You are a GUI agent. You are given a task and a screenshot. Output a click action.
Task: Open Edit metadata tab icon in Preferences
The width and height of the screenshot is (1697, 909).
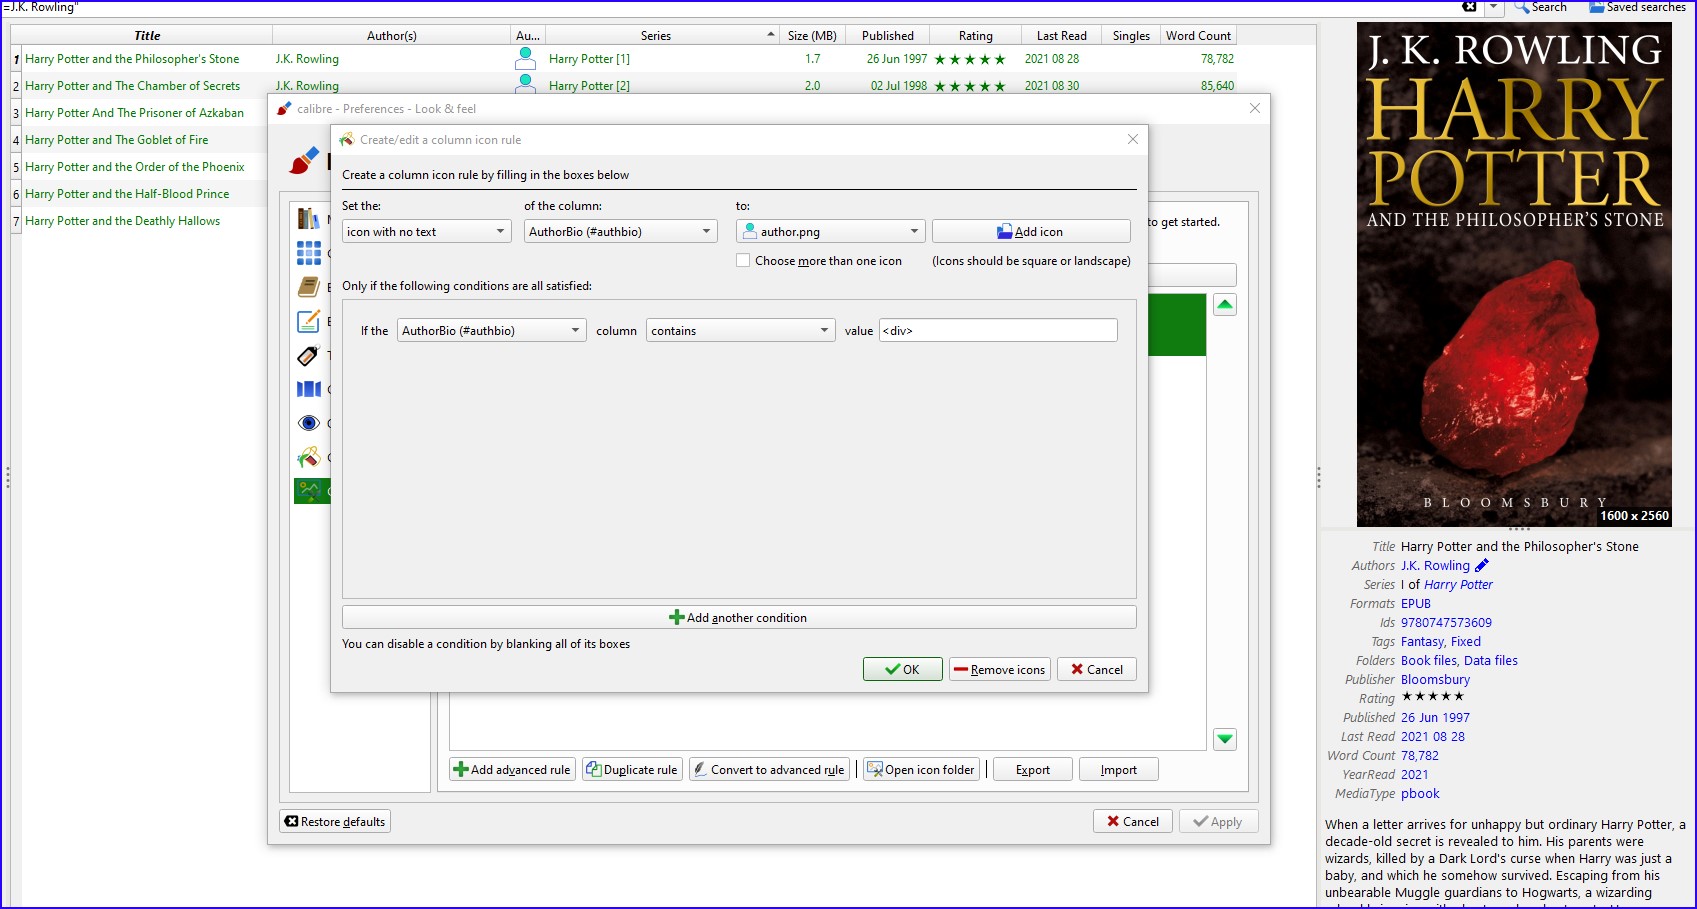309,321
